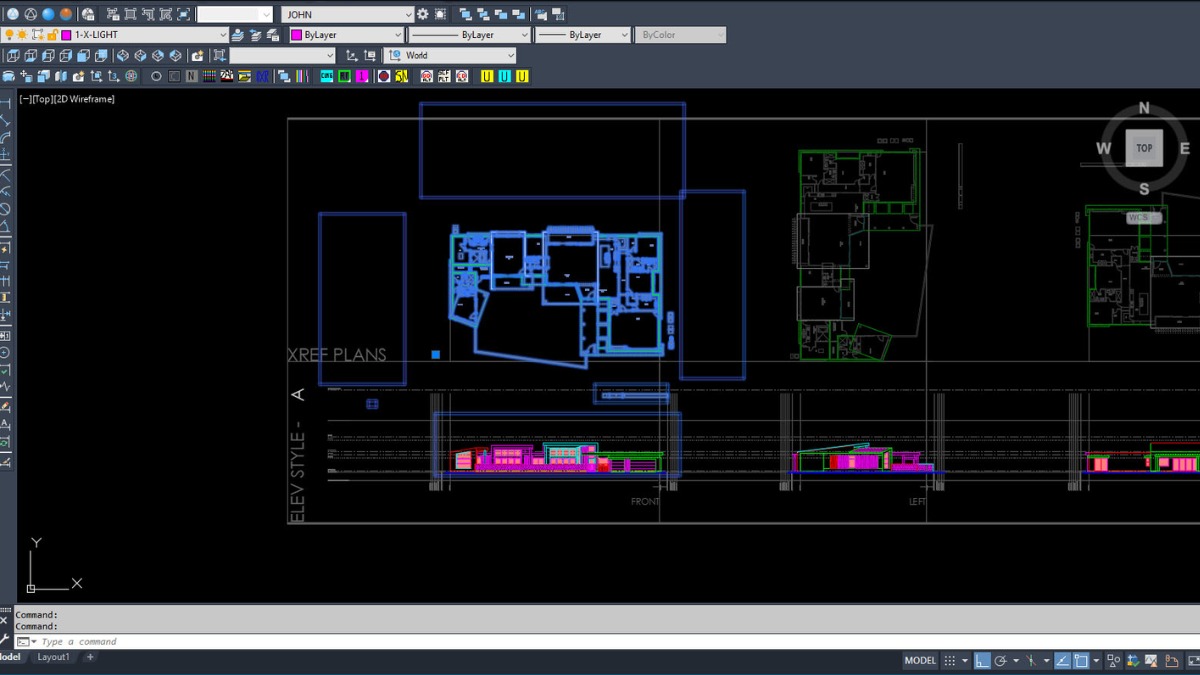Click the Layer Previous icon
The width and height of the screenshot is (1200, 675).
click(255, 34)
